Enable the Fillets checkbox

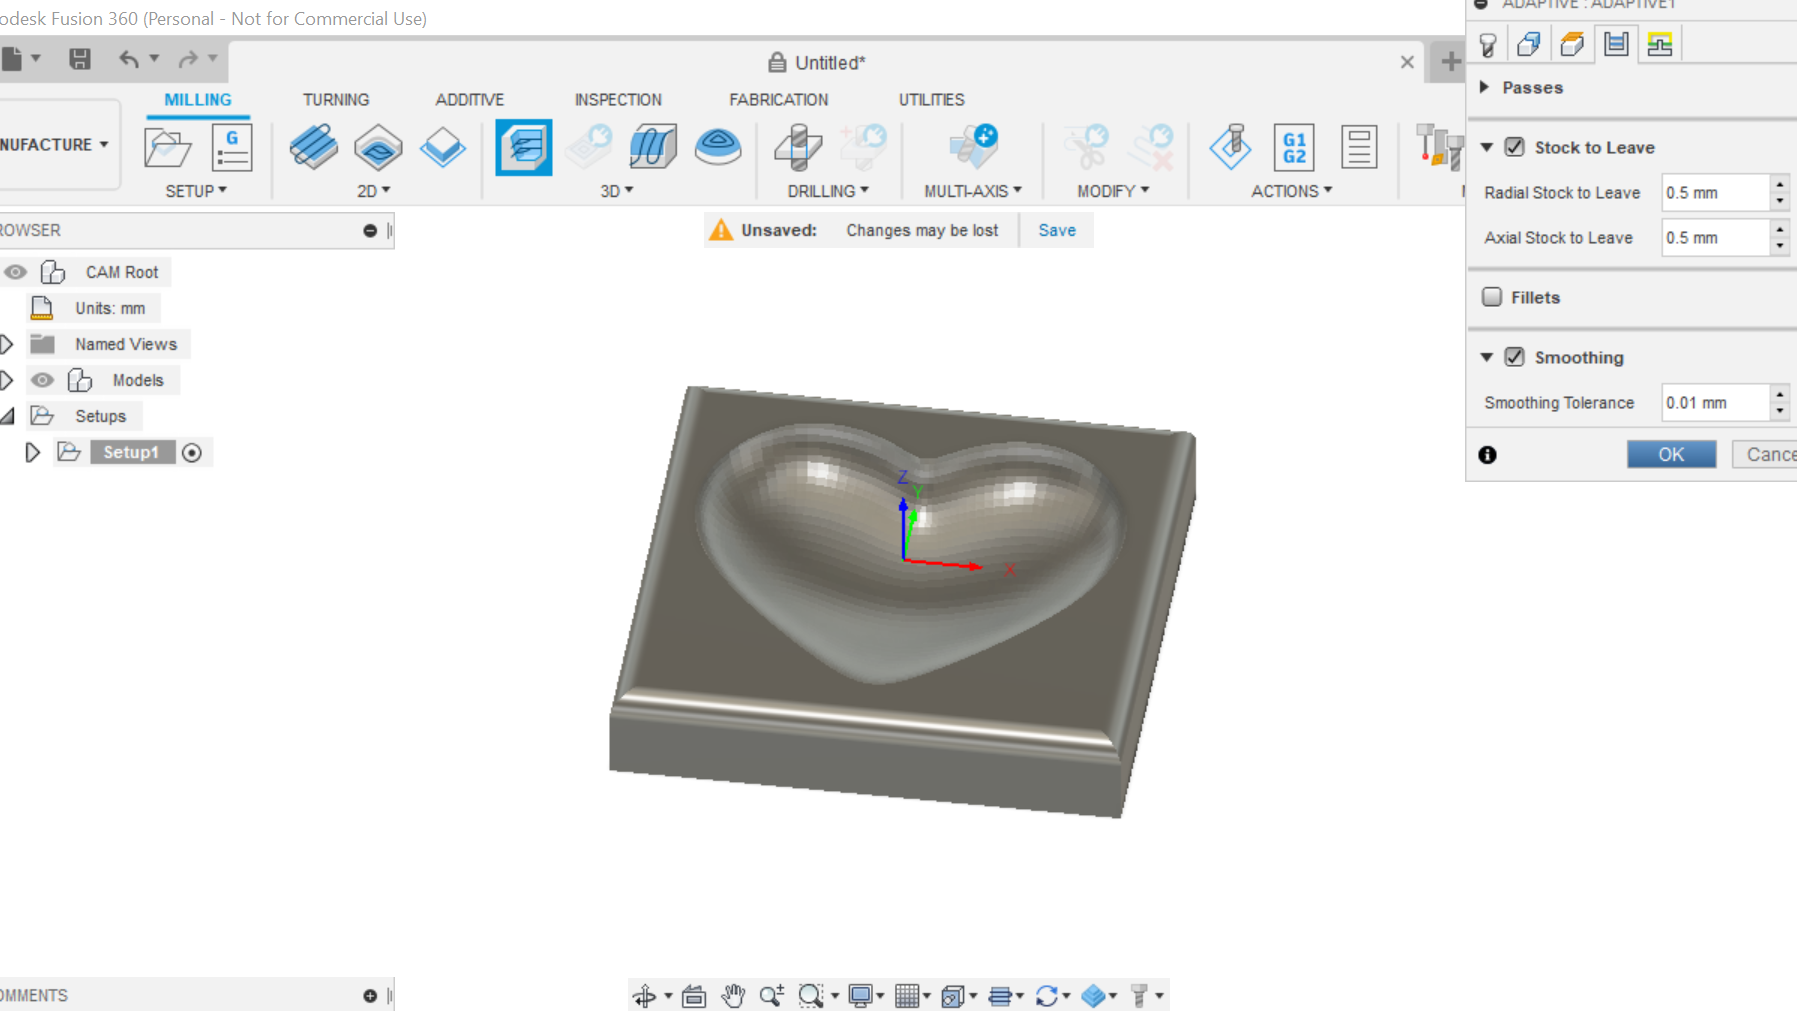[x=1493, y=297]
